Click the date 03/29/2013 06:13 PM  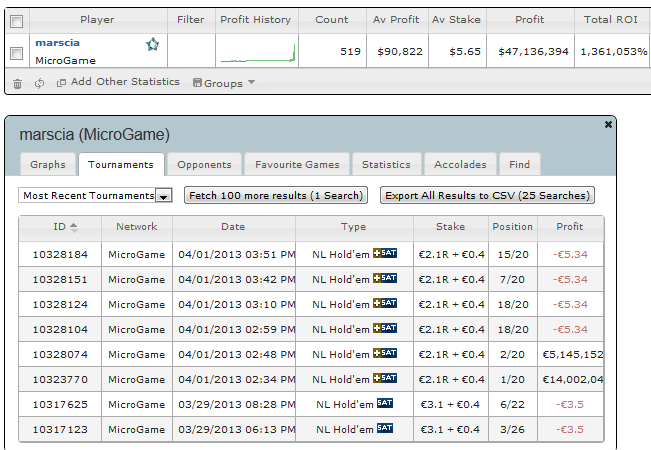click(x=237, y=429)
